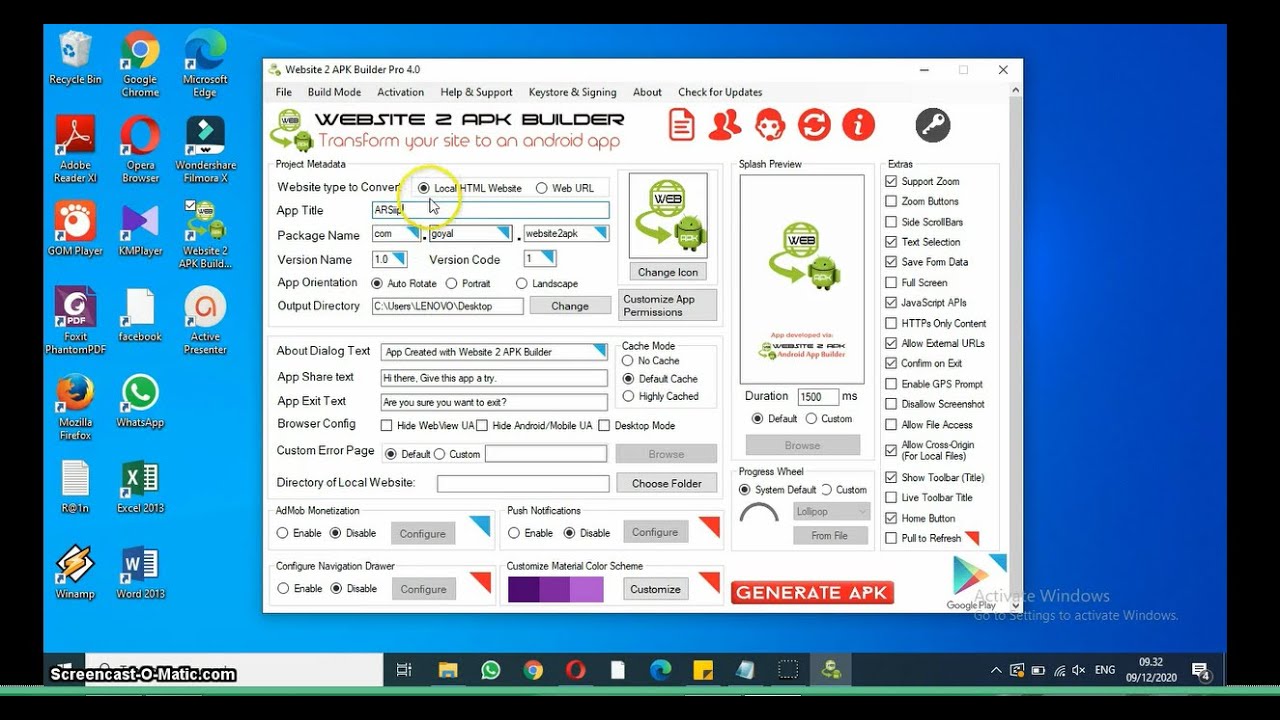Expand the 'goyal' package name dropdown

pos(502,233)
